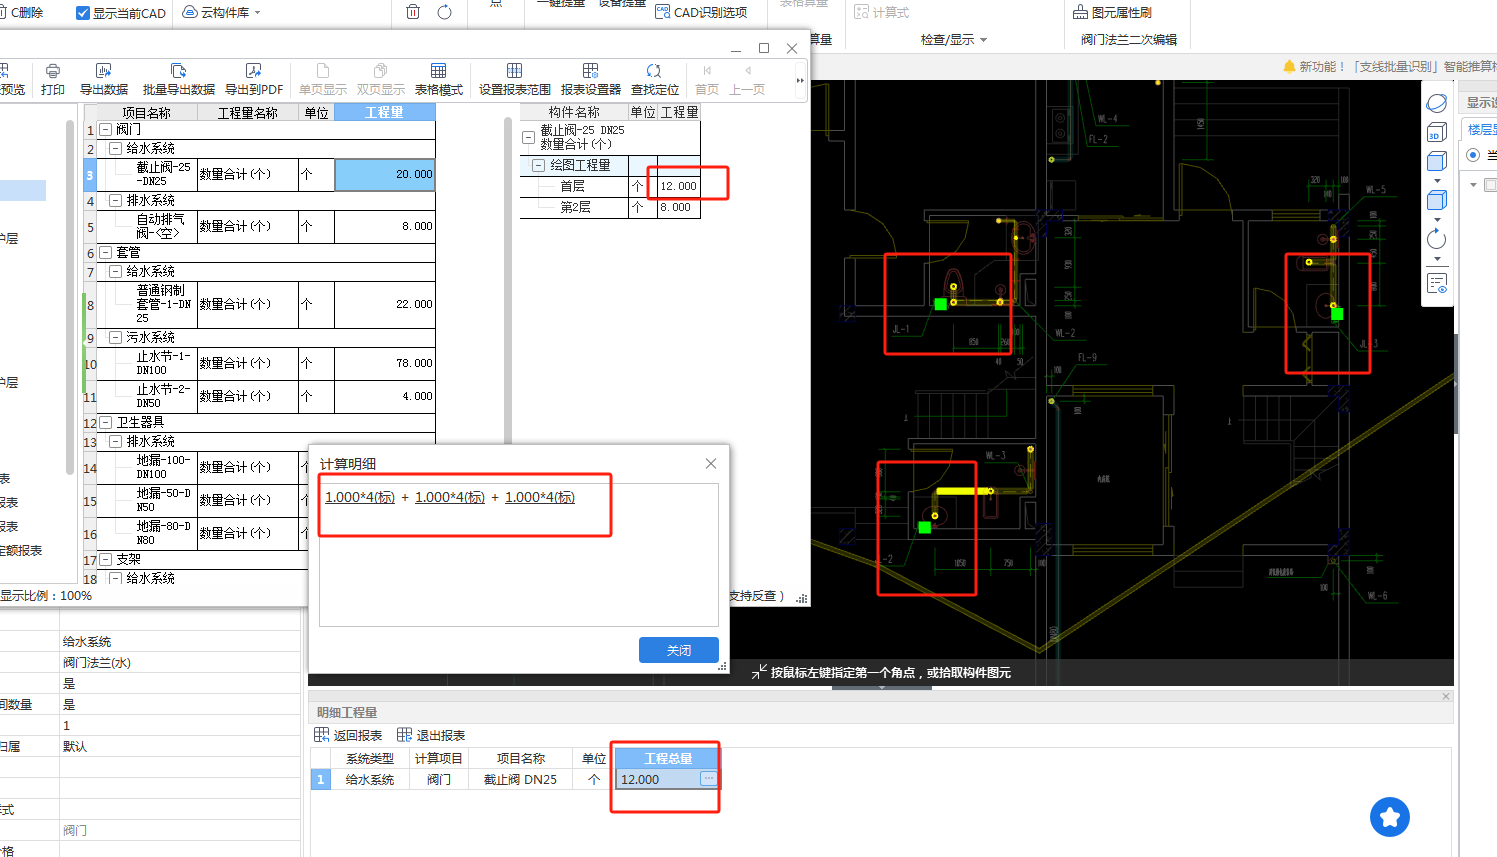Export report to PDF (导出到PDF)
Image resolution: width=1497 pixels, height=857 pixels.
(254, 80)
